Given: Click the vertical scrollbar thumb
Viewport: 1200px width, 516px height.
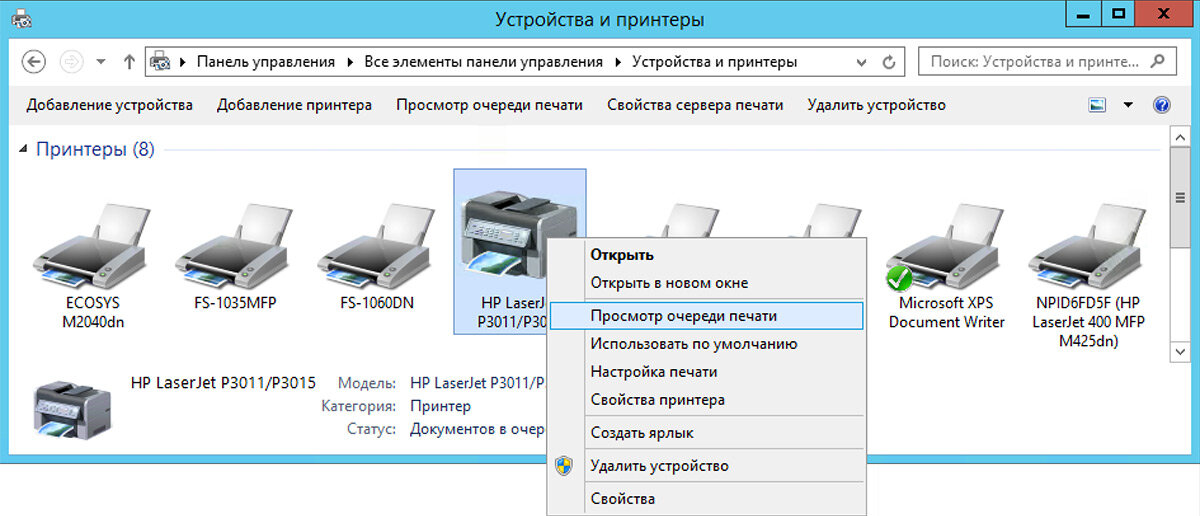Looking at the screenshot, I should [1179, 198].
